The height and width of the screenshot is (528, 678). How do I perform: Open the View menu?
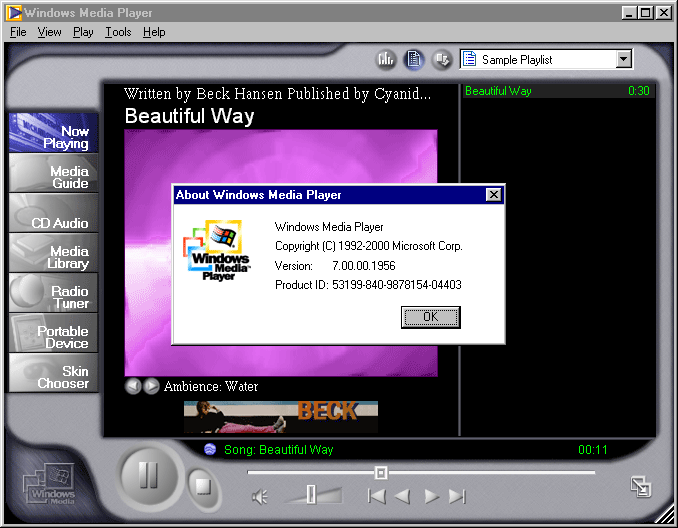point(49,32)
